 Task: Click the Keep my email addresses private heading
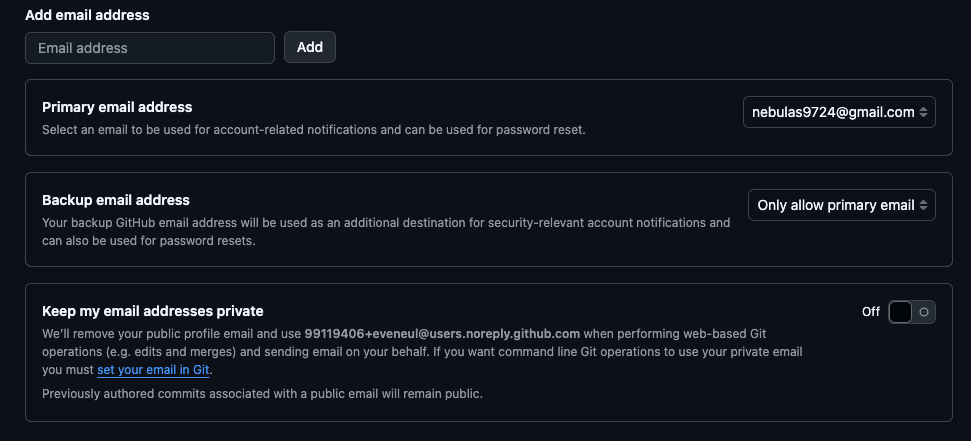[153, 311]
